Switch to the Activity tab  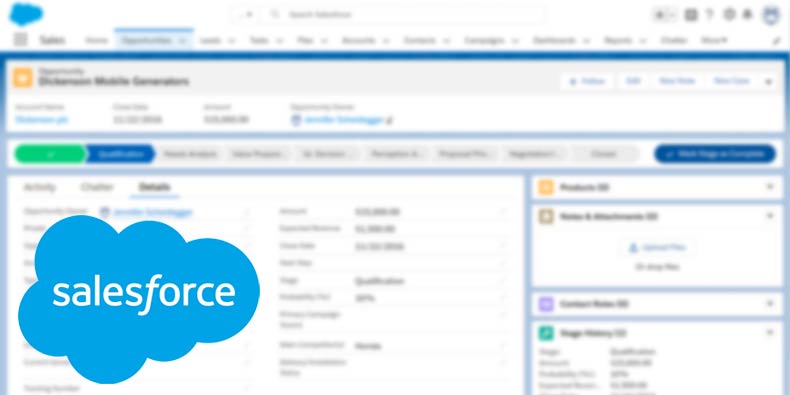pyautogui.click(x=40, y=187)
